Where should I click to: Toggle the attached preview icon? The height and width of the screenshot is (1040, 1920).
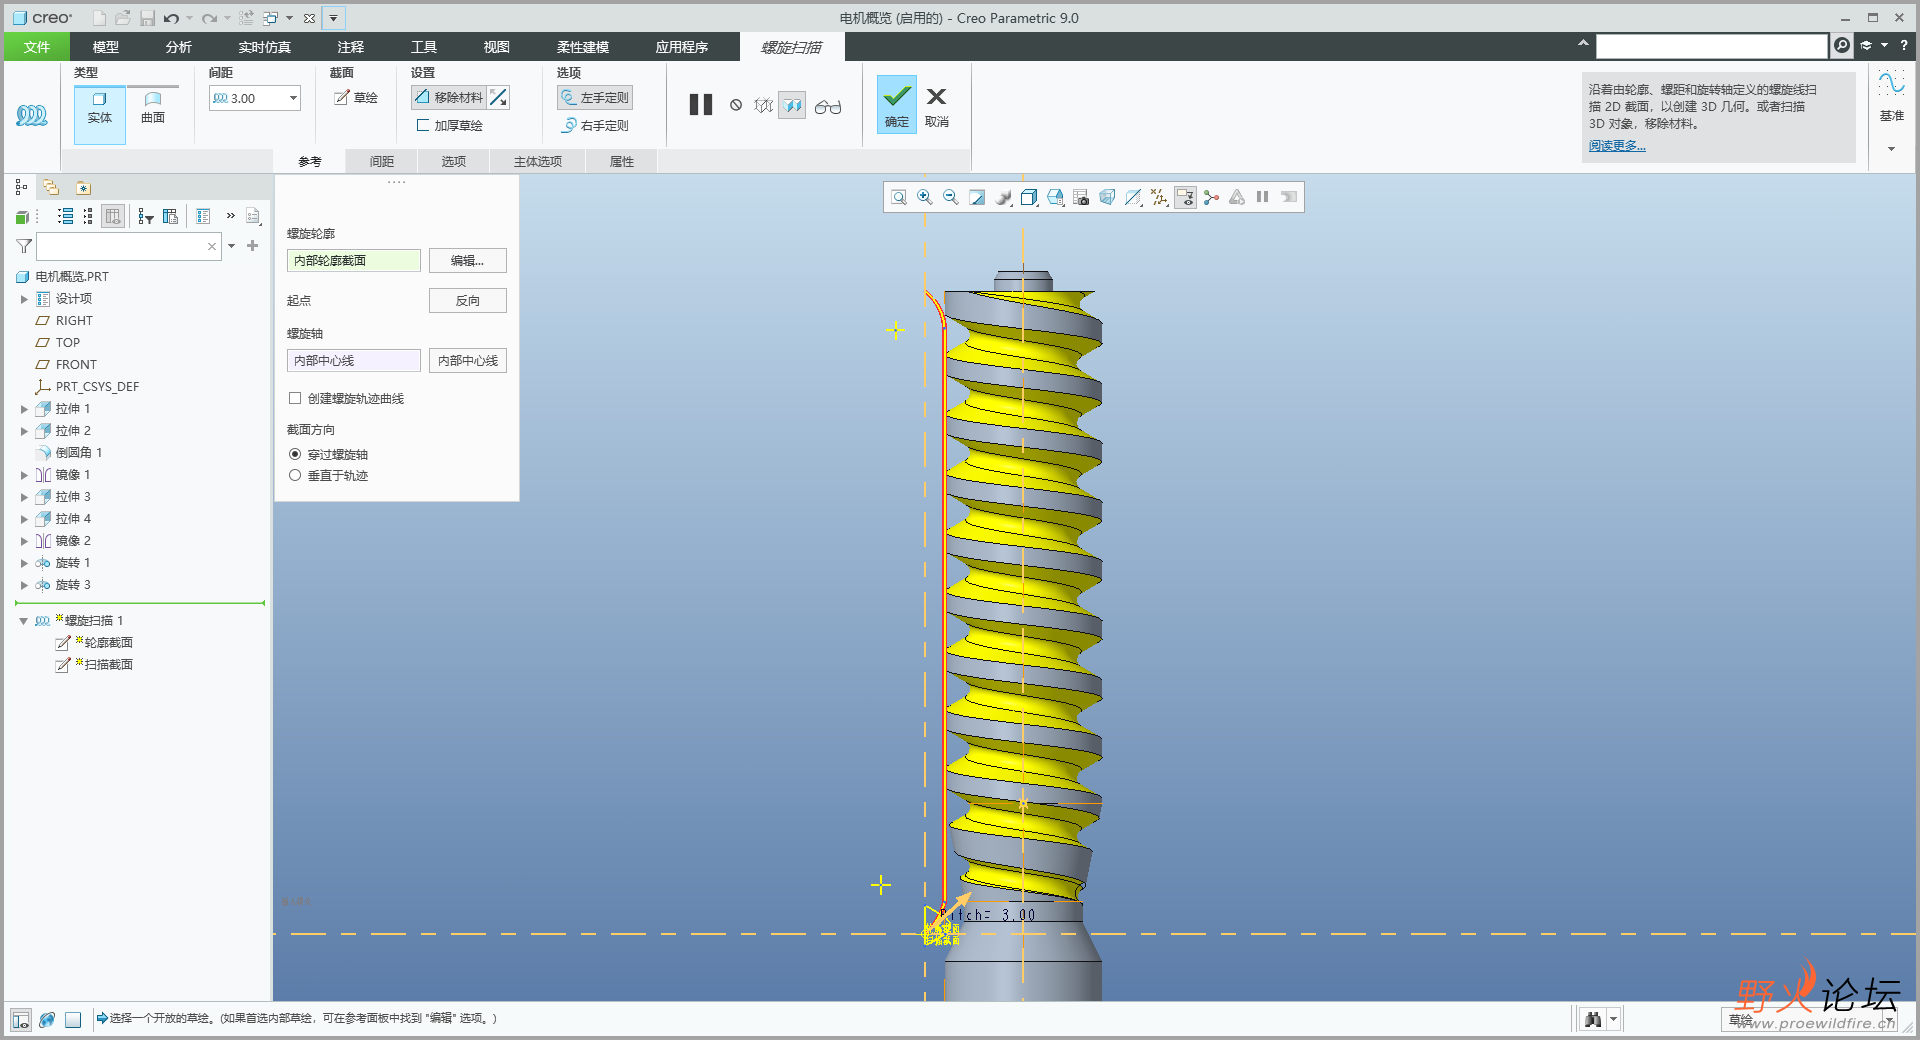pyautogui.click(x=793, y=105)
